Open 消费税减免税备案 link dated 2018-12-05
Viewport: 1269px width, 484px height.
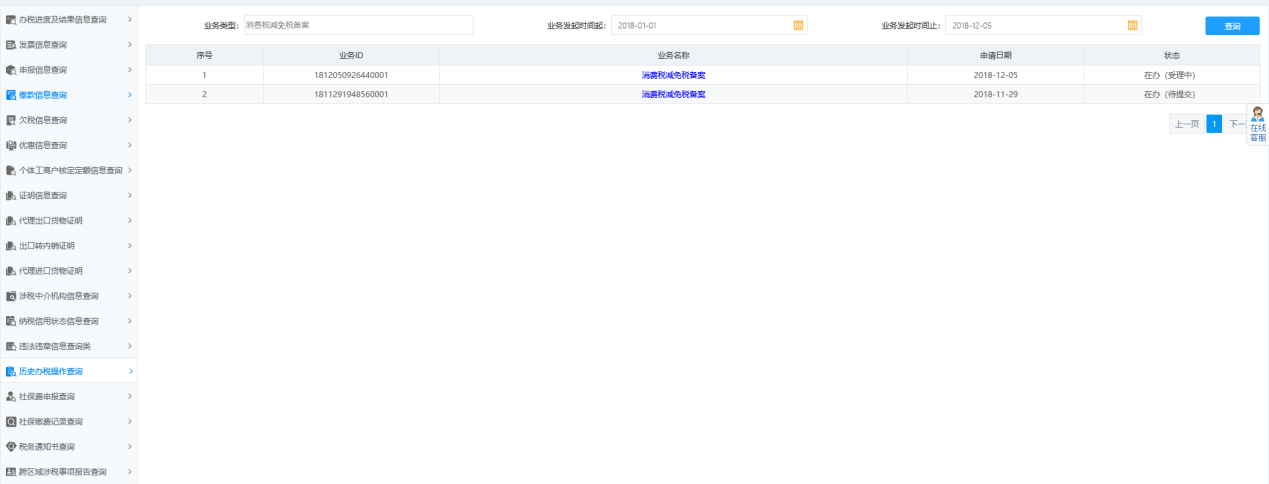click(673, 75)
